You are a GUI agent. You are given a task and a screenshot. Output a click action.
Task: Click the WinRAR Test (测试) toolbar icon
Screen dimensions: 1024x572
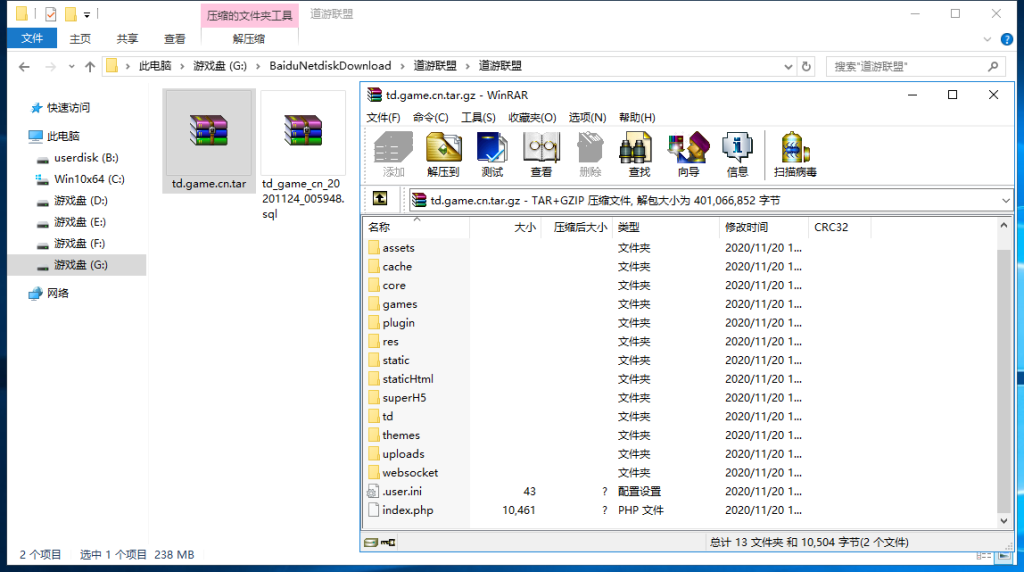click(492, 154)
